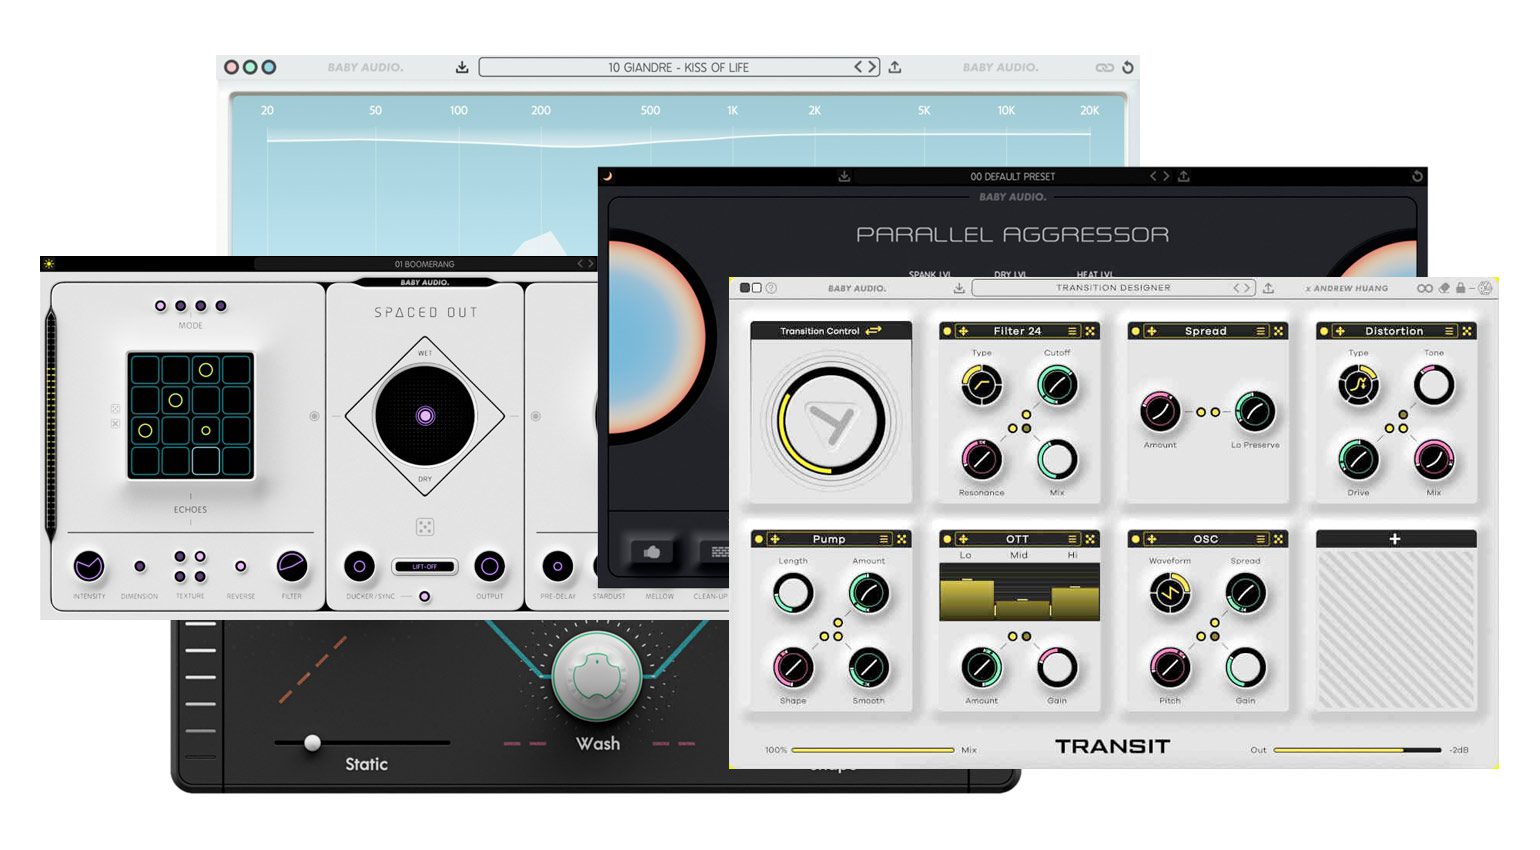
Task: Click the large Transition Control macro knob
Action: [x=830, y=421]
